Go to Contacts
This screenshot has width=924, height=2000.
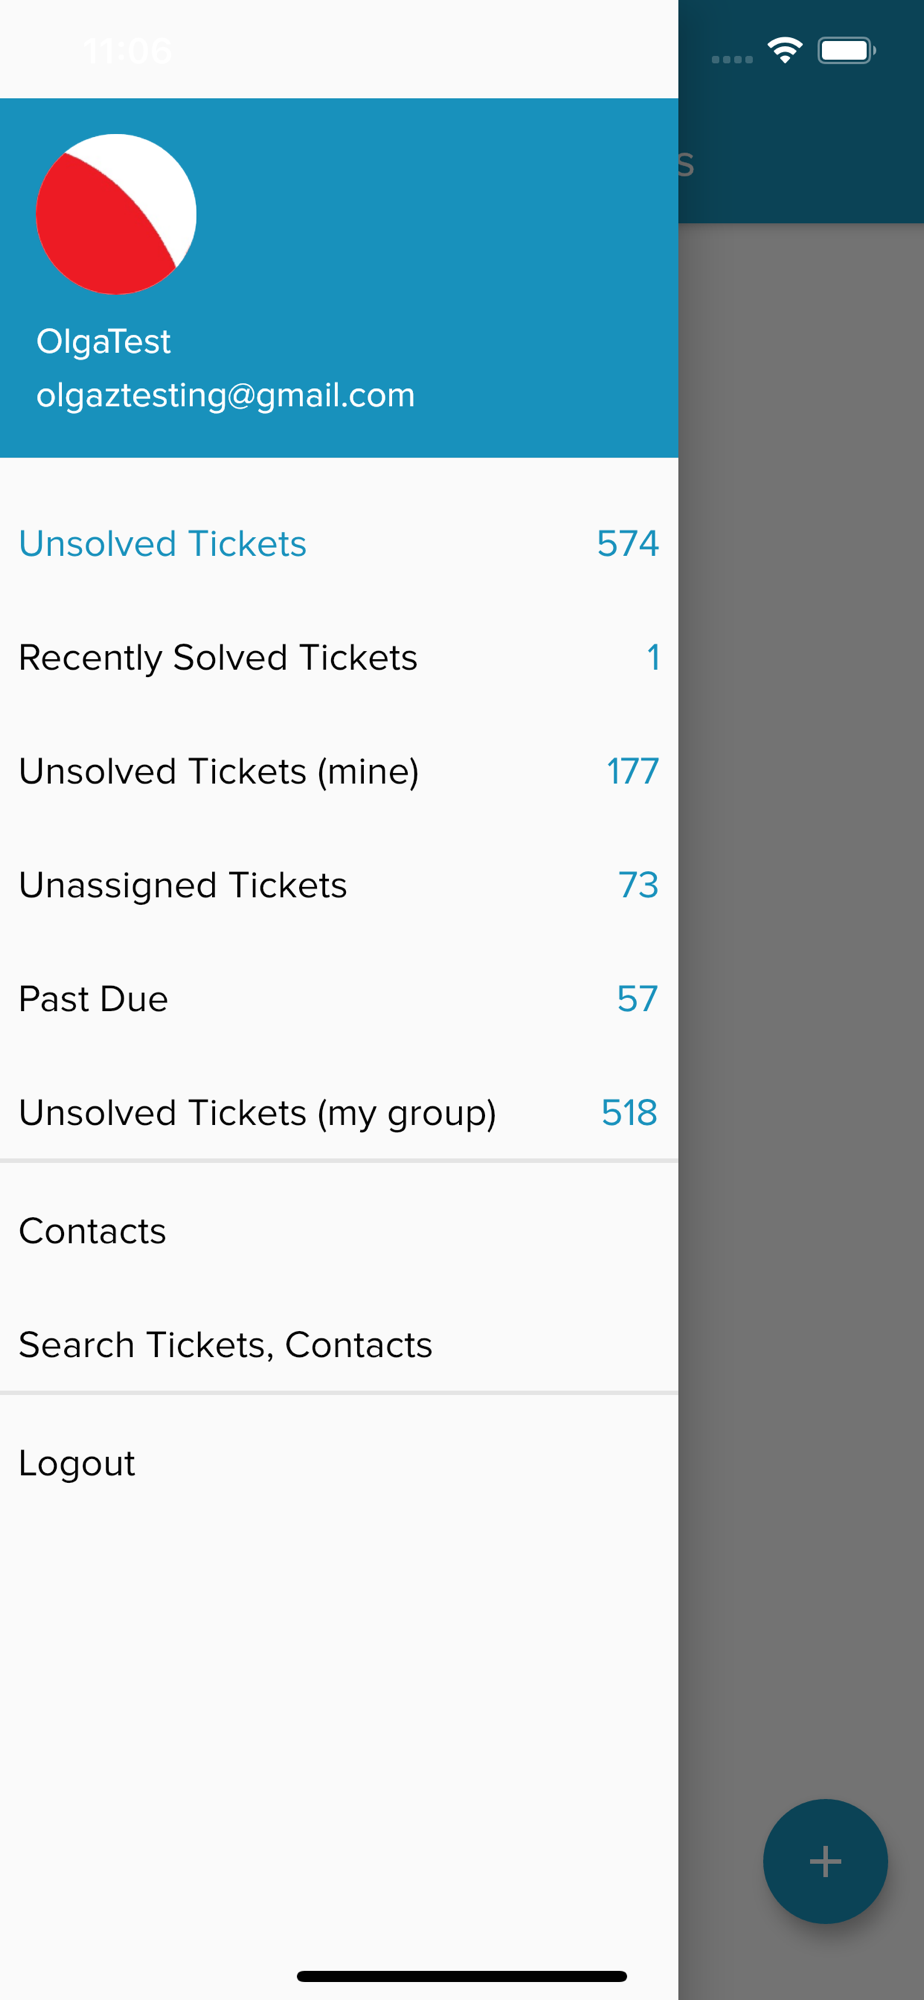(x=339, y=1231)
